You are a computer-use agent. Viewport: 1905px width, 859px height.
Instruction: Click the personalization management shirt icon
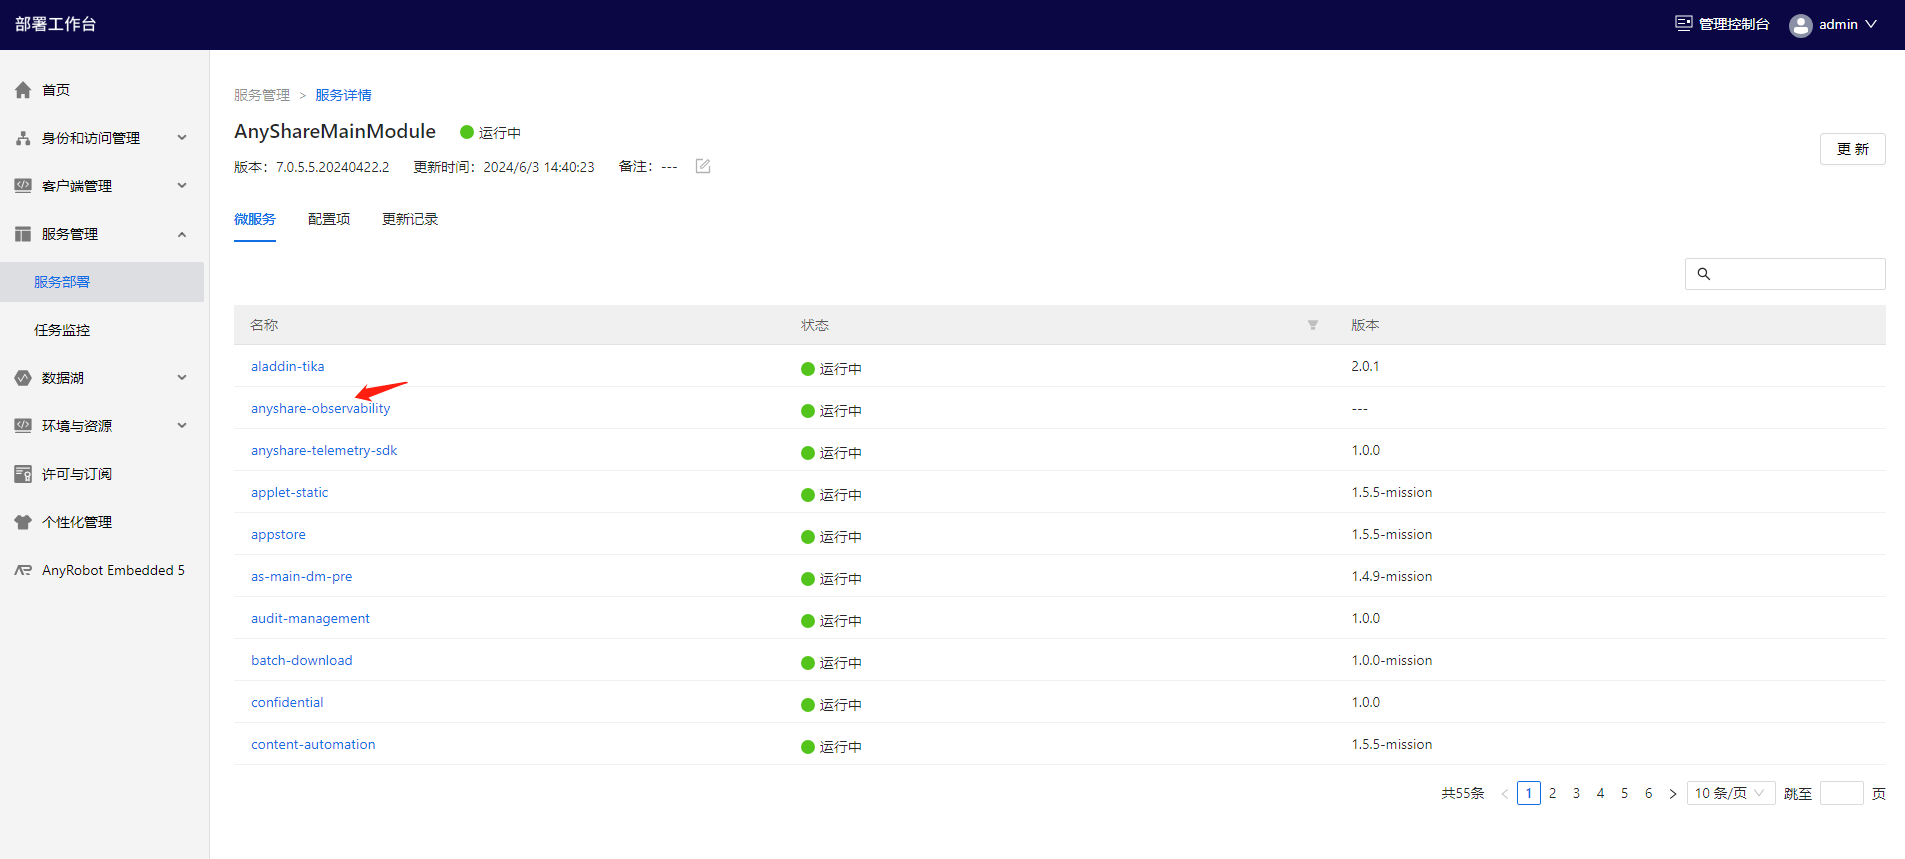pyautogui.click(x=23, y=522)
